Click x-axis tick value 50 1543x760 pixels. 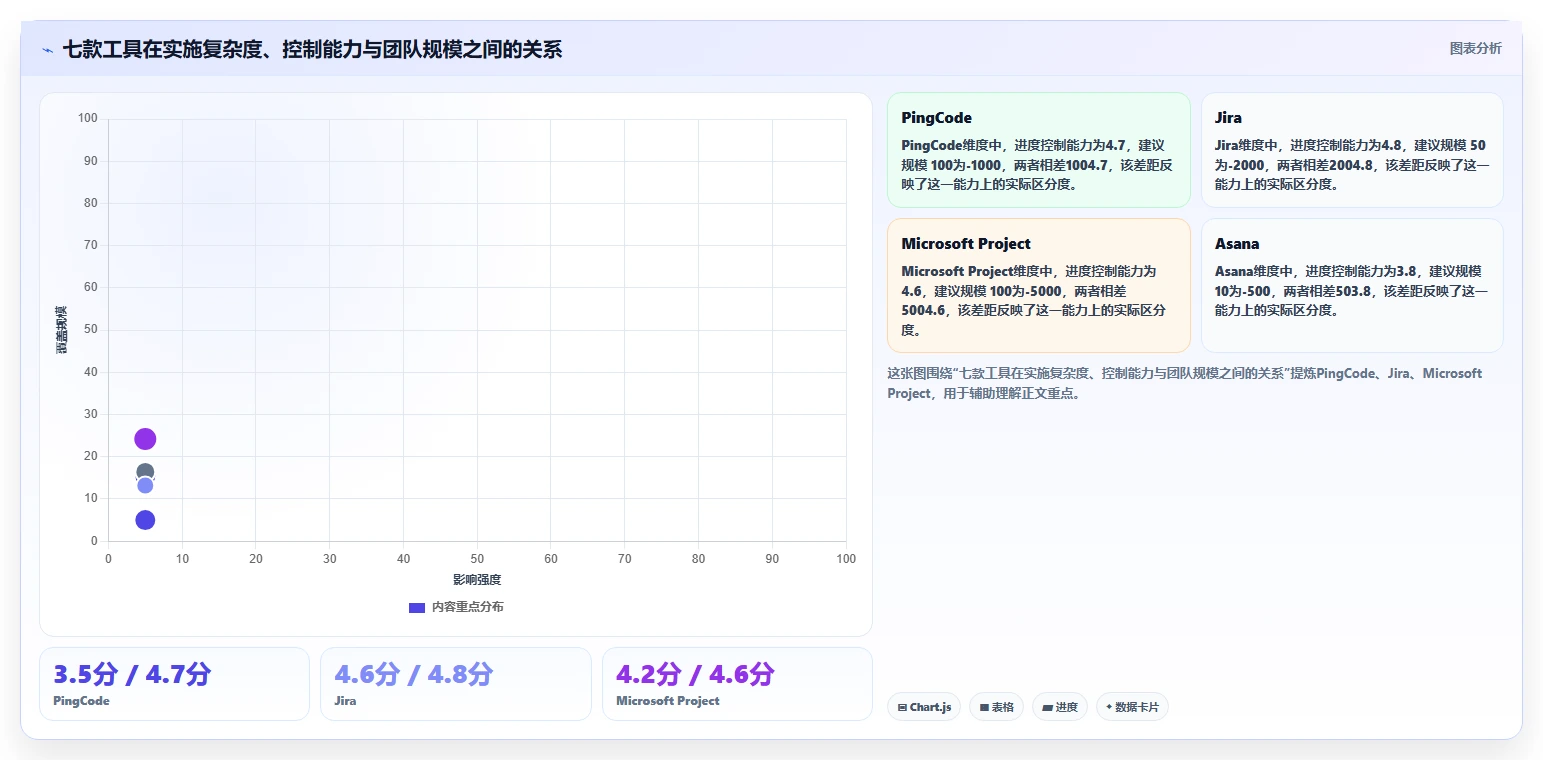477,559
